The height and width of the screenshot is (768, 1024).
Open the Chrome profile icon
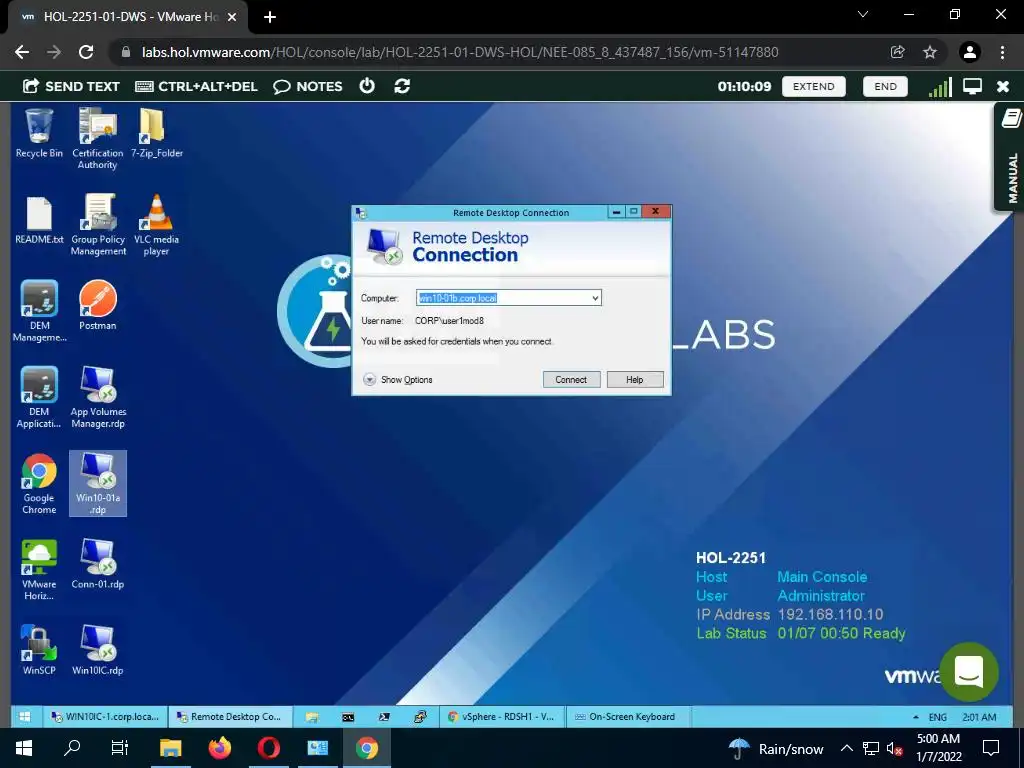970,52
